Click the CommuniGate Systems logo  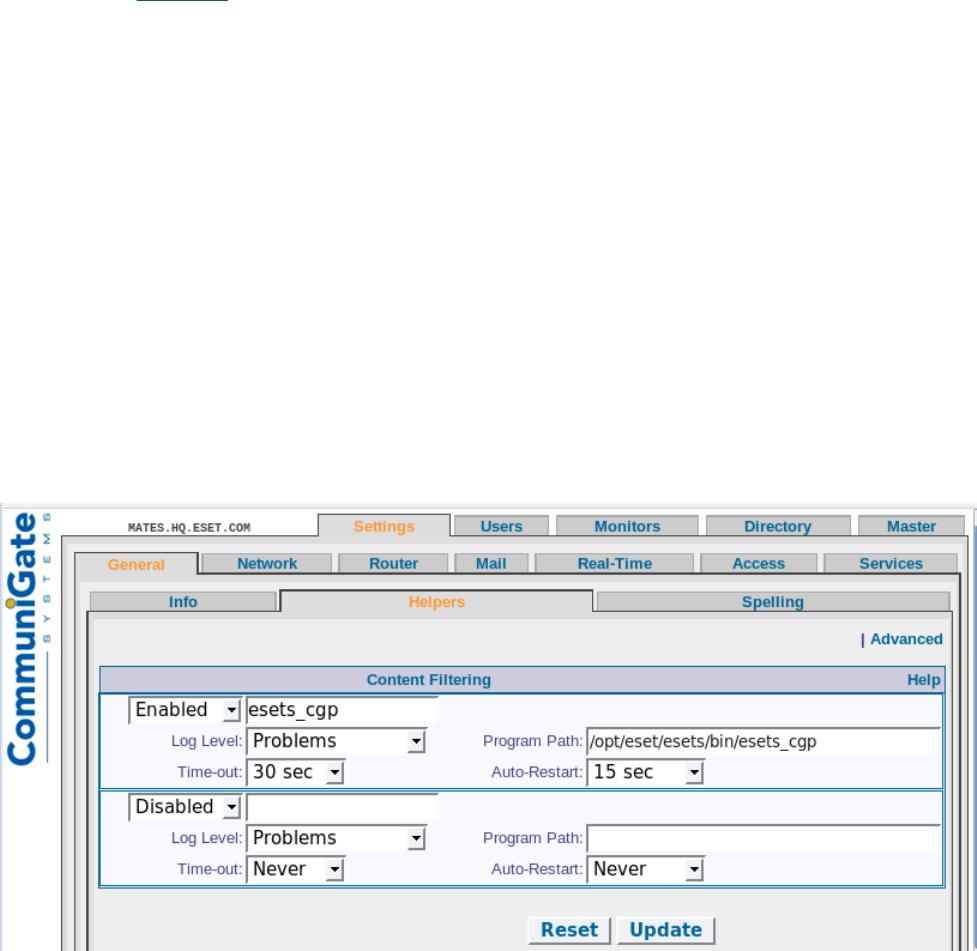(x=27, y=638)
